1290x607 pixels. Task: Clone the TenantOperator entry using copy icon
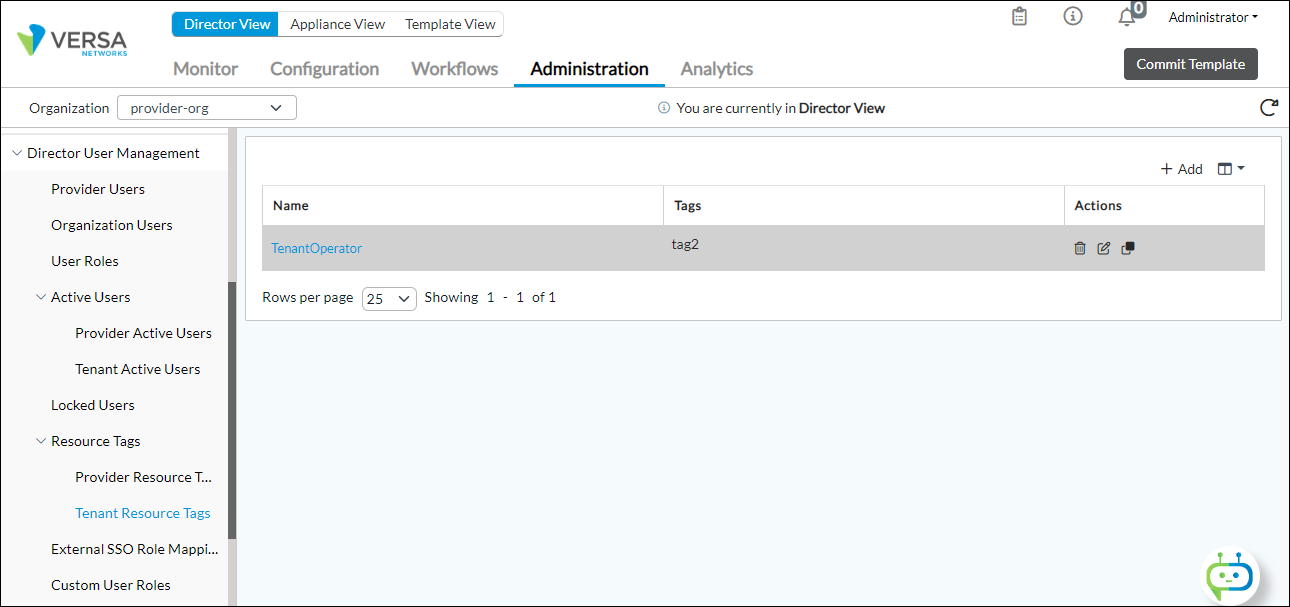click(1128, 248)
